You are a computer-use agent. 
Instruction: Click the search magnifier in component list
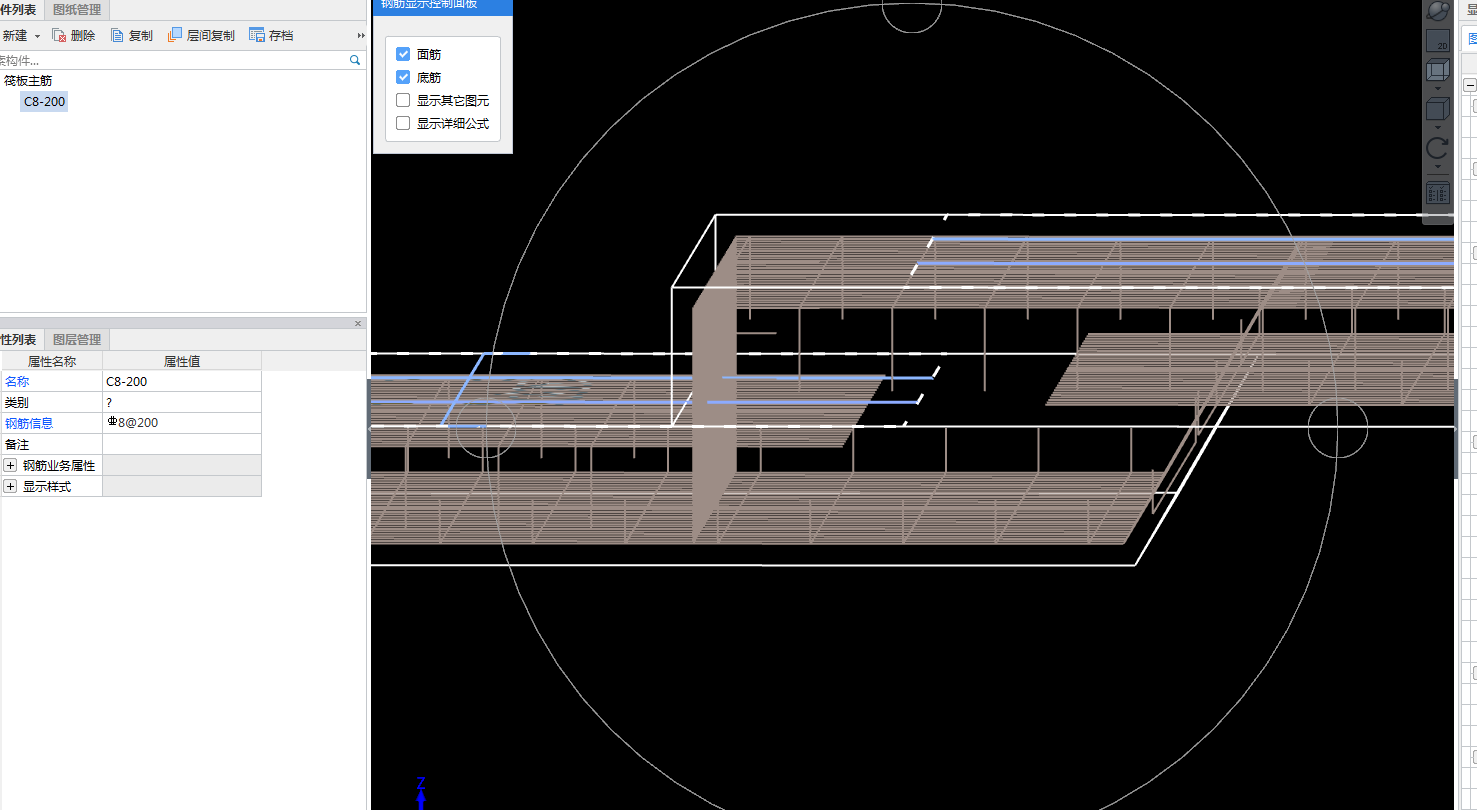point(355,60)
